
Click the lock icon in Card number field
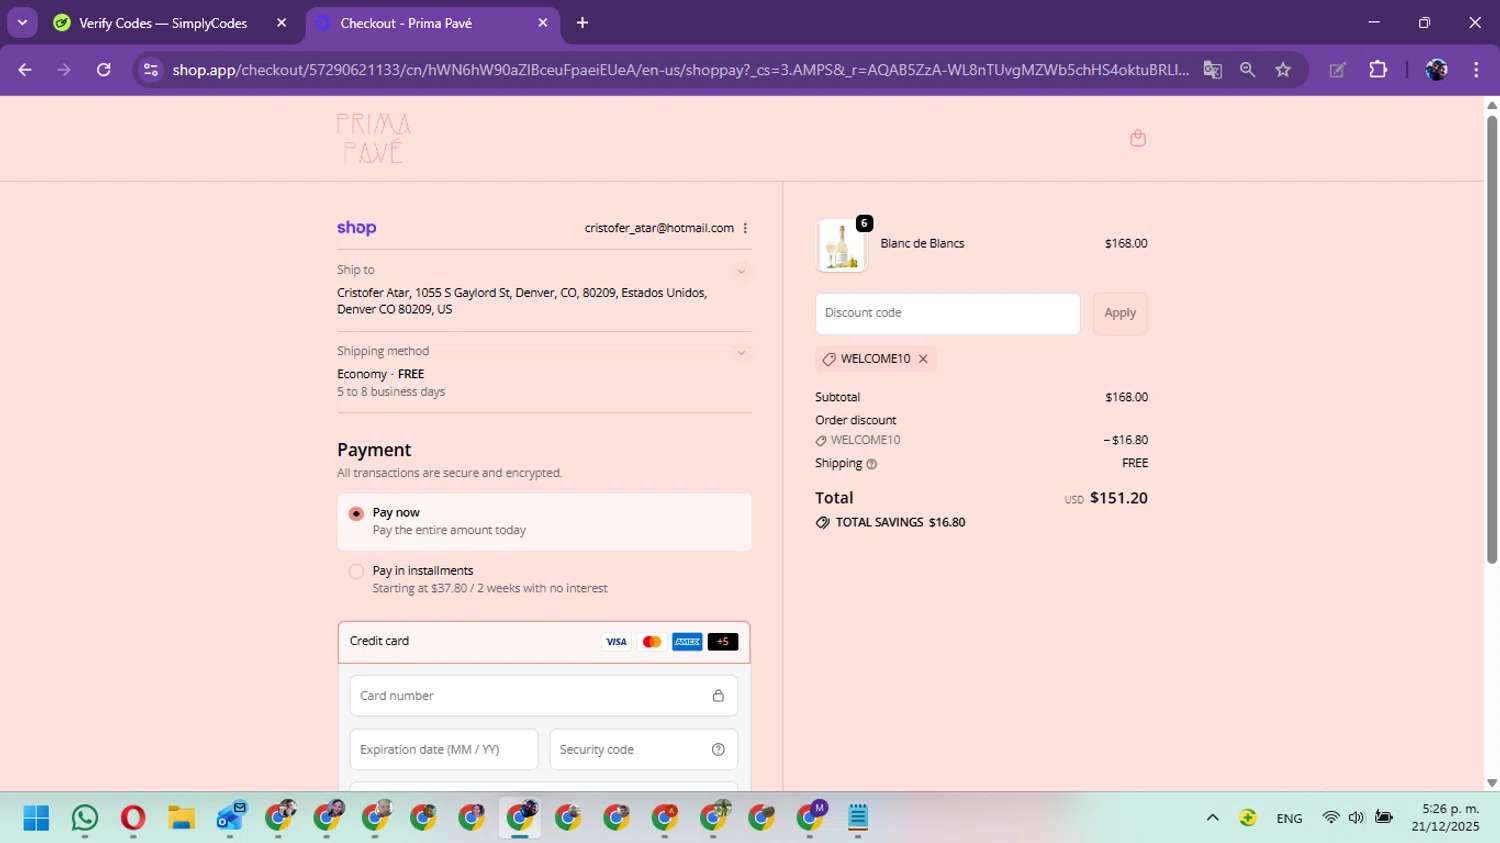pos(718,696)
